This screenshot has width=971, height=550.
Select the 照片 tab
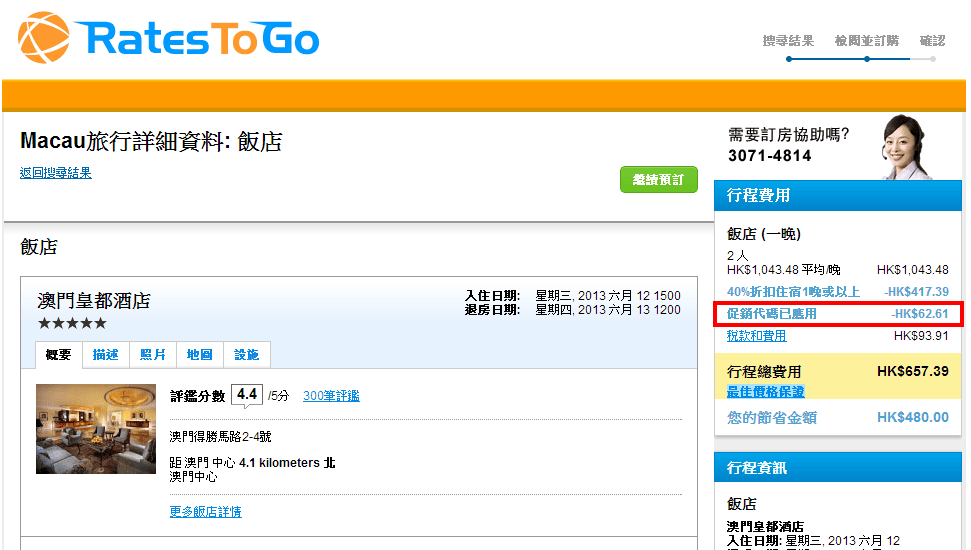click(153, 355)
